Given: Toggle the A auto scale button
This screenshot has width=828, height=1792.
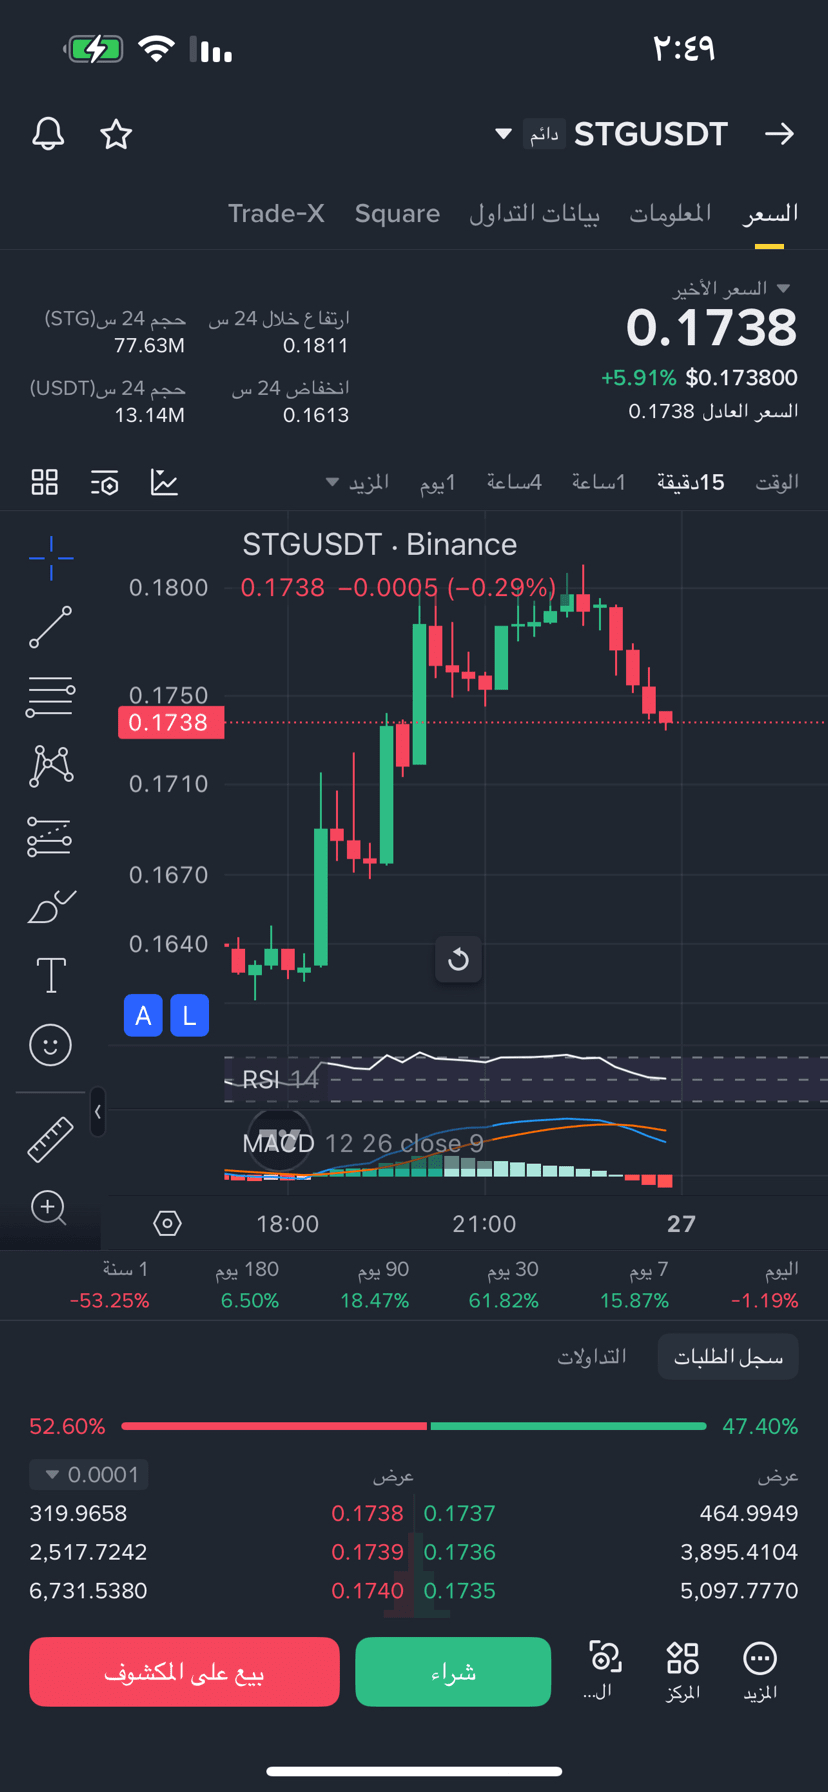Looking at the screenshot, I should (x=143, y=1016).
